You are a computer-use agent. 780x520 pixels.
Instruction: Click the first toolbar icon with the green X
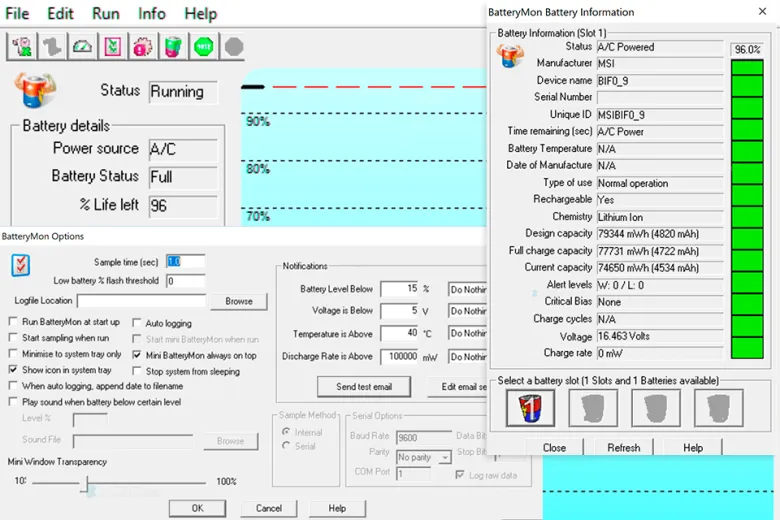click(x=24, y=46)
